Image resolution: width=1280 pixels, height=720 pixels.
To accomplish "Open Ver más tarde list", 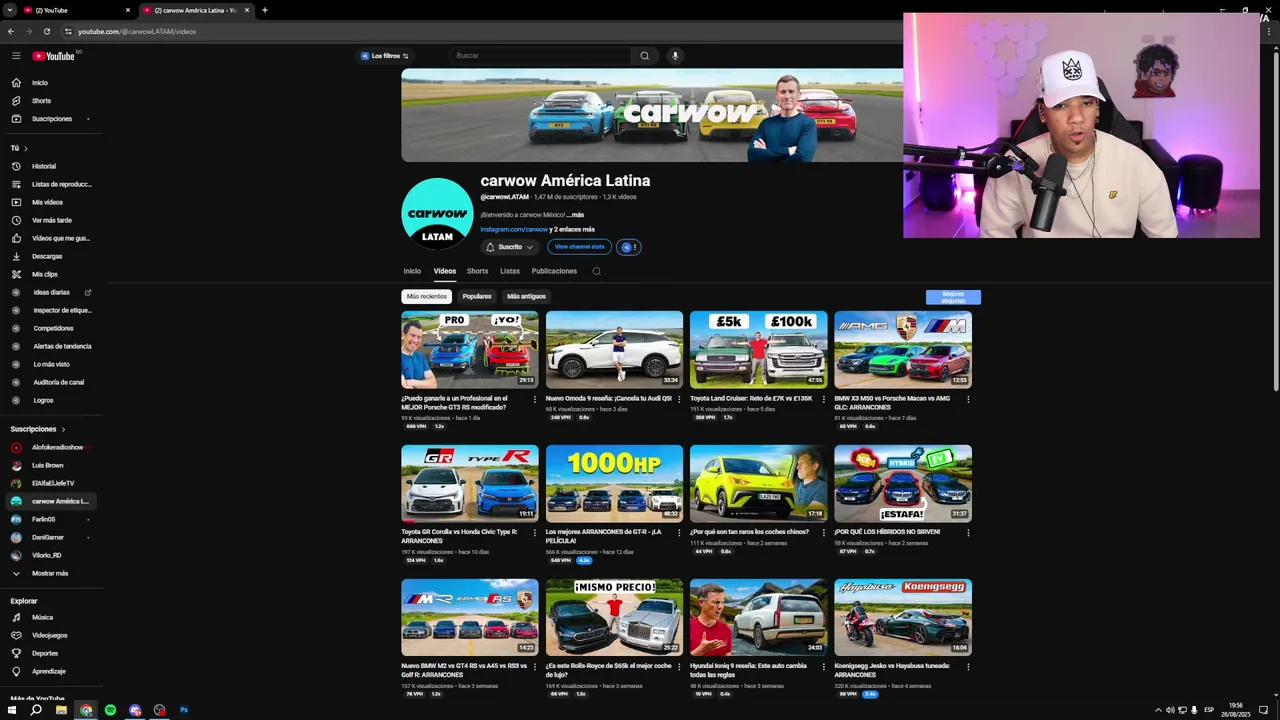I will click(52, 220).
